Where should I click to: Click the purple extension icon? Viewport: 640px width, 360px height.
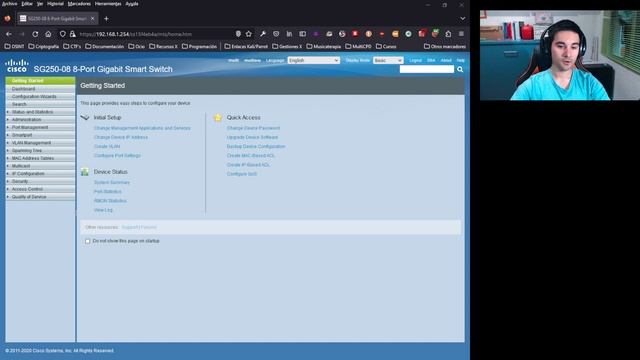coord(316,34)
